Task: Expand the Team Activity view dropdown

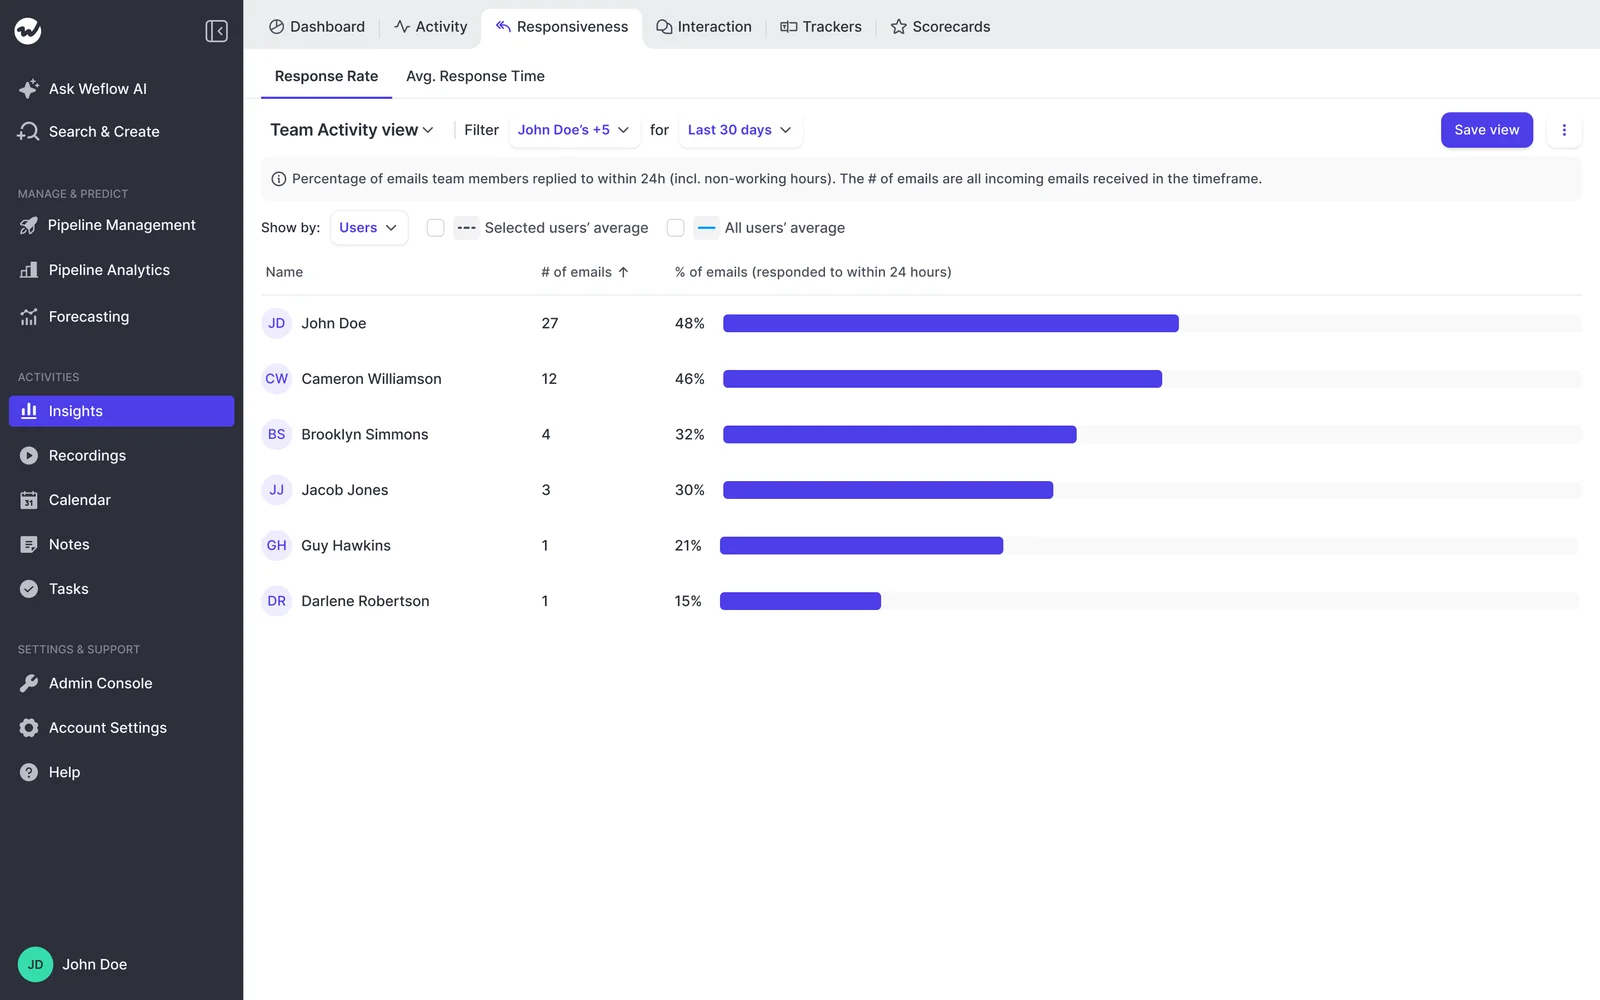Action: (x=352, y=130)
